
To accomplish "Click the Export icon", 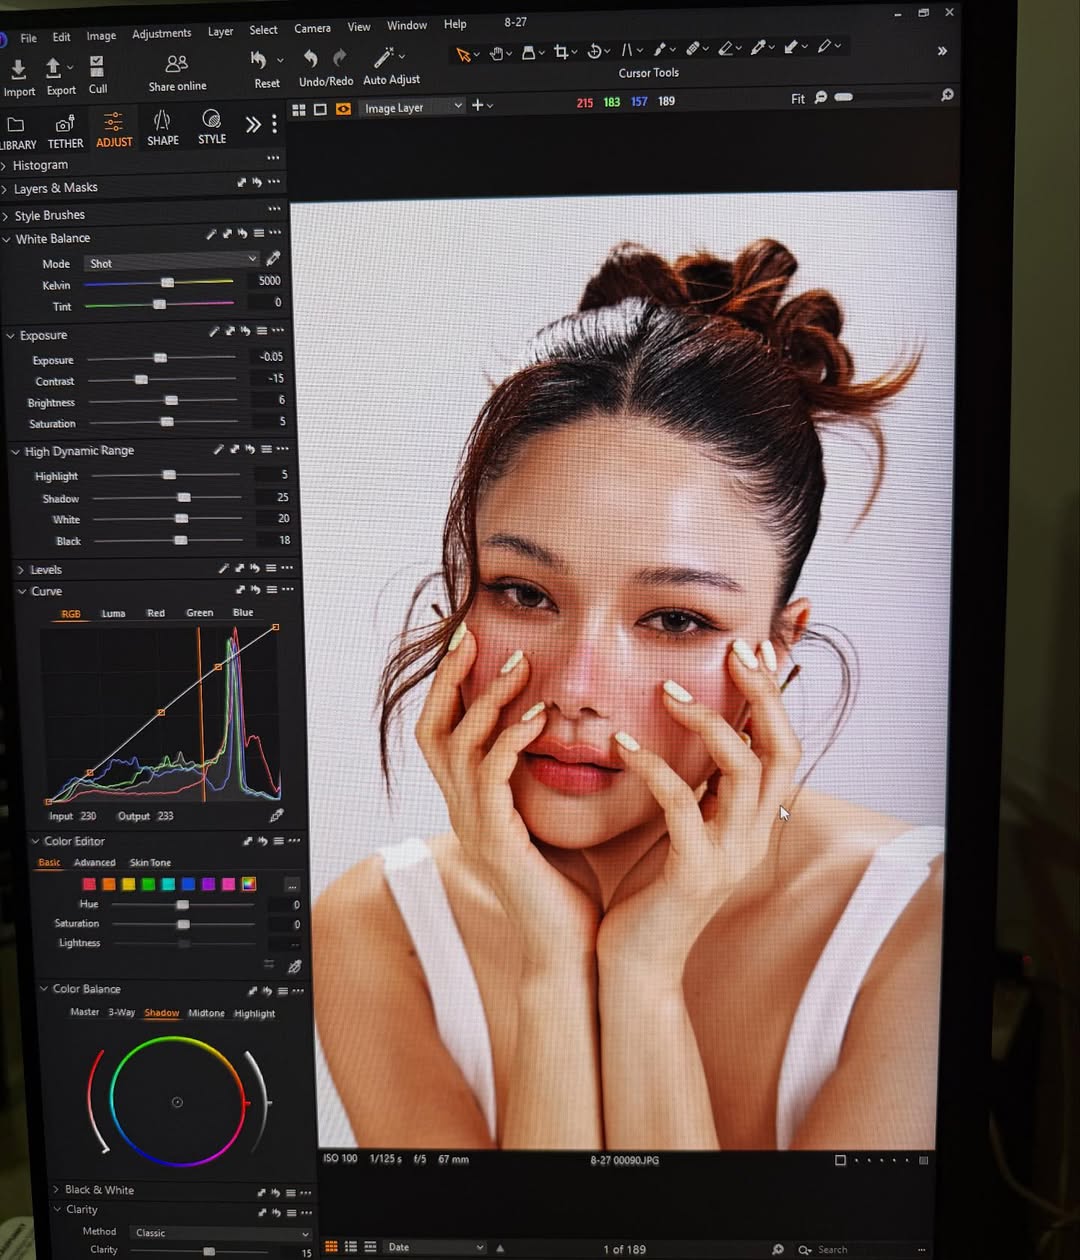I will coord(54,69).
